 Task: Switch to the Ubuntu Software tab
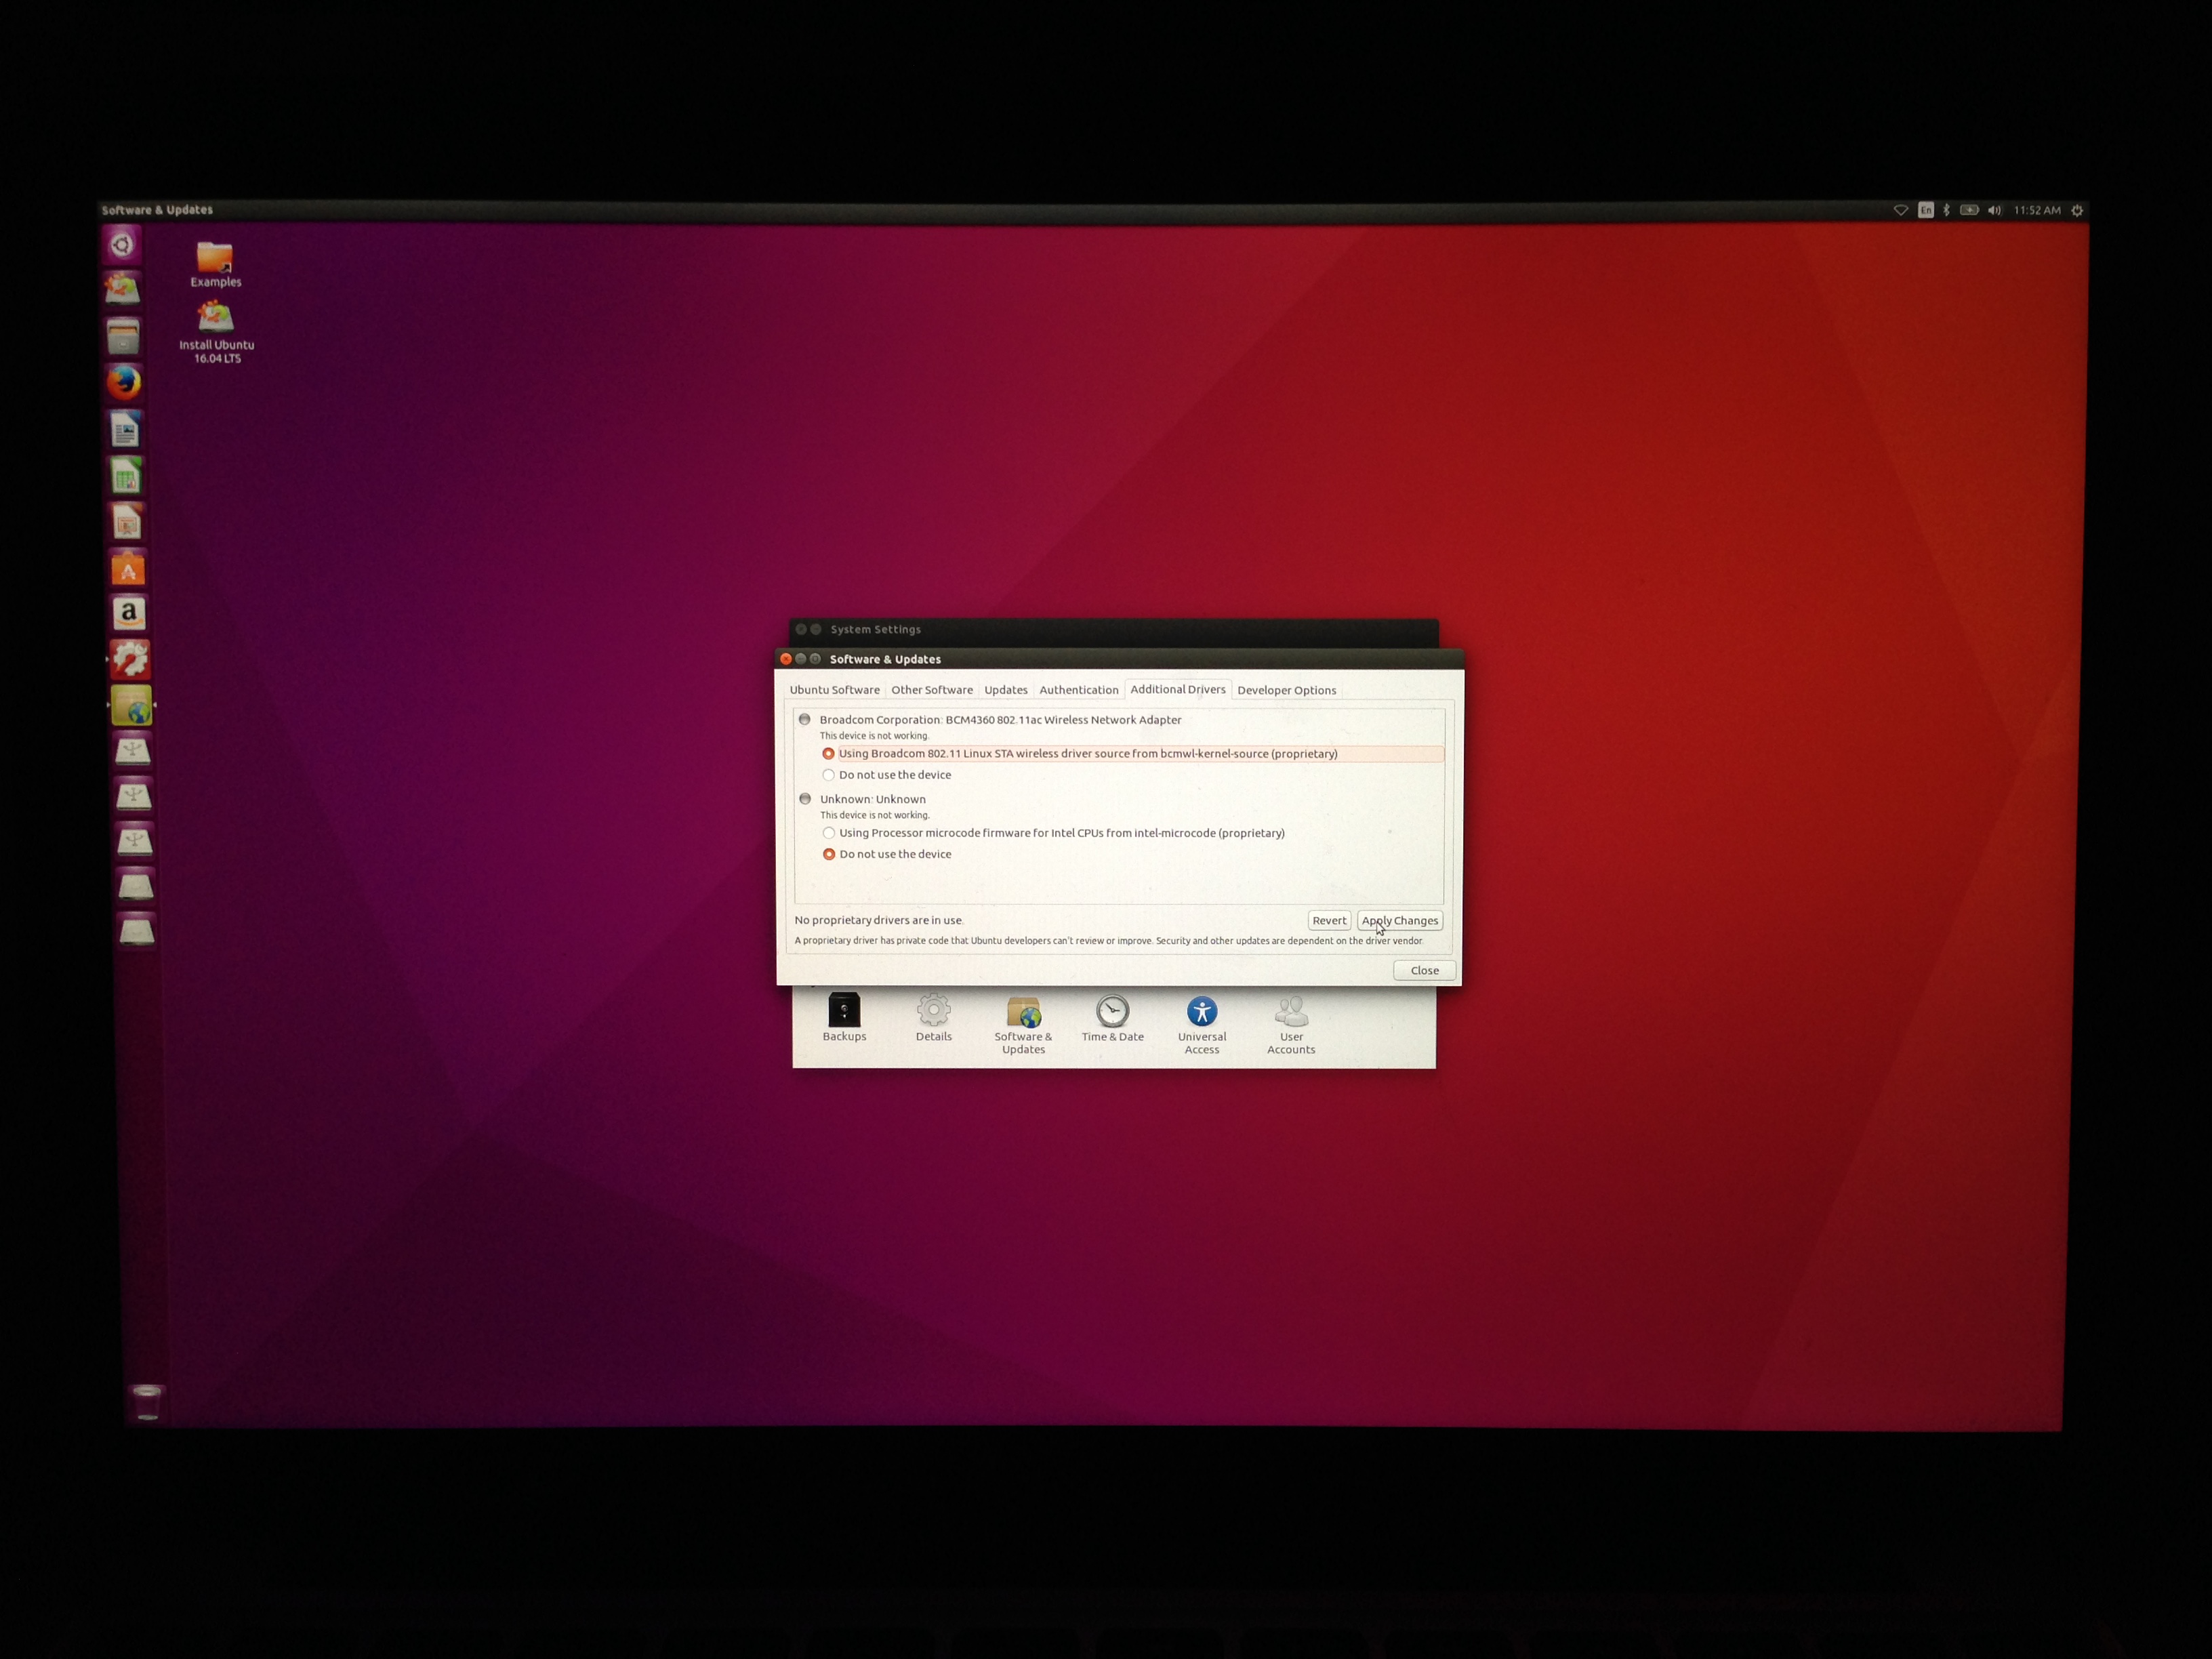pos(834,690)
